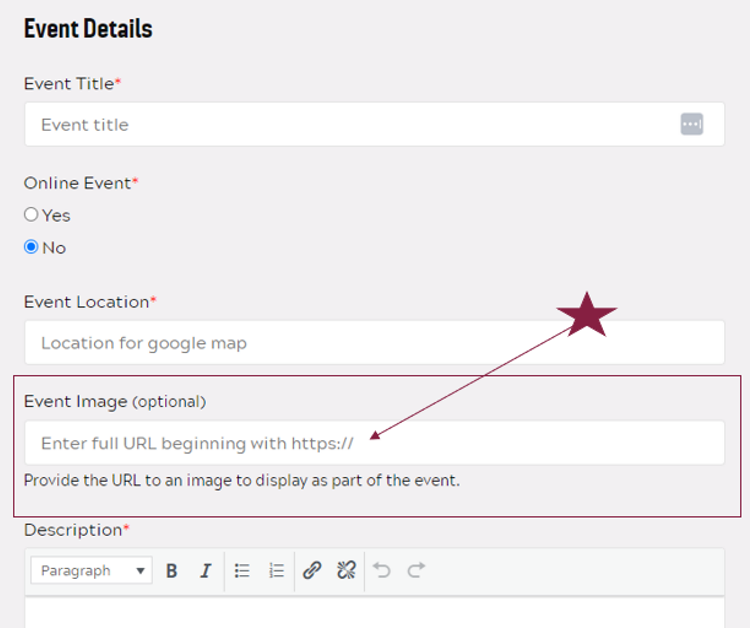Click inside the Description text area
This screenshot has height=628, width=752.
point(375,613)
